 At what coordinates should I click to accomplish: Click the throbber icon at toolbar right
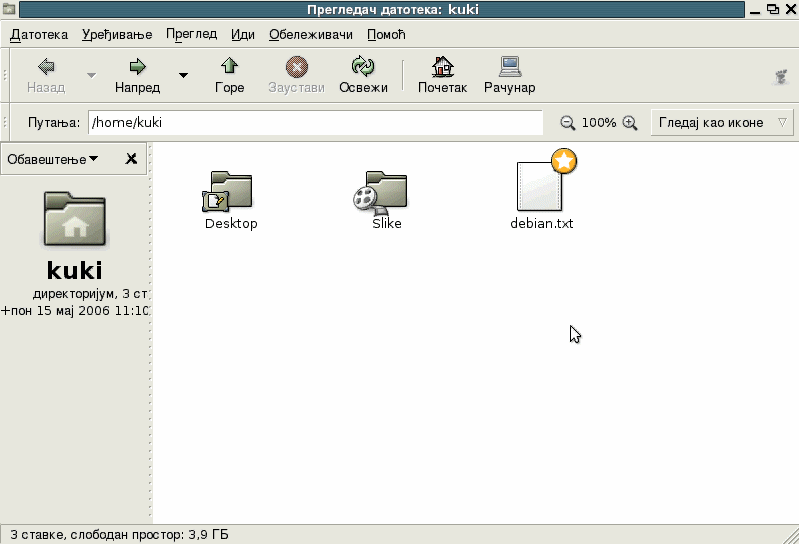[781, 77]
